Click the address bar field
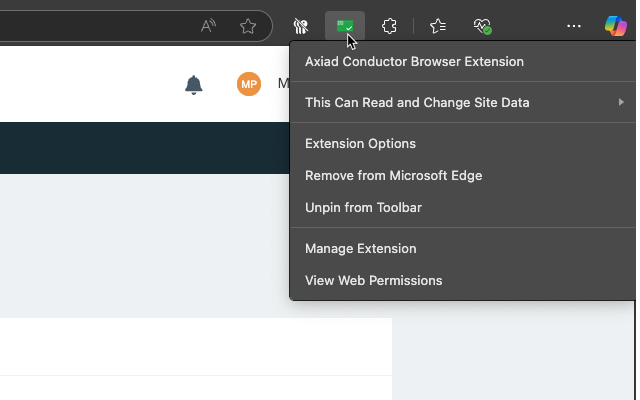 pos(100,27)
